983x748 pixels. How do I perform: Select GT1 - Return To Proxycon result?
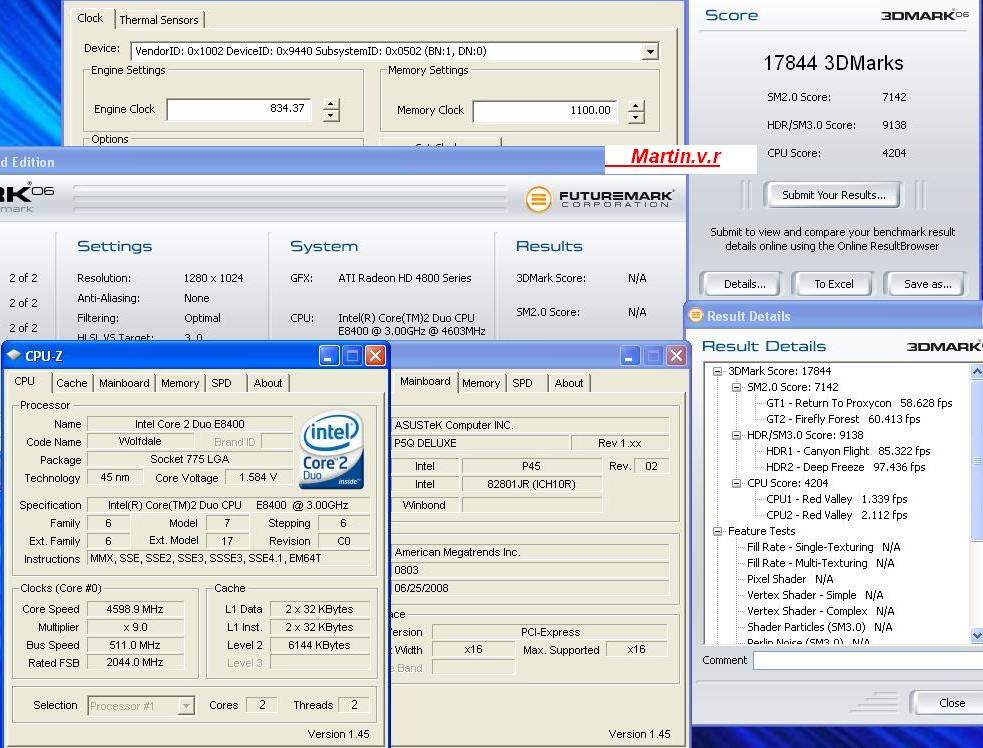point(859,403)
